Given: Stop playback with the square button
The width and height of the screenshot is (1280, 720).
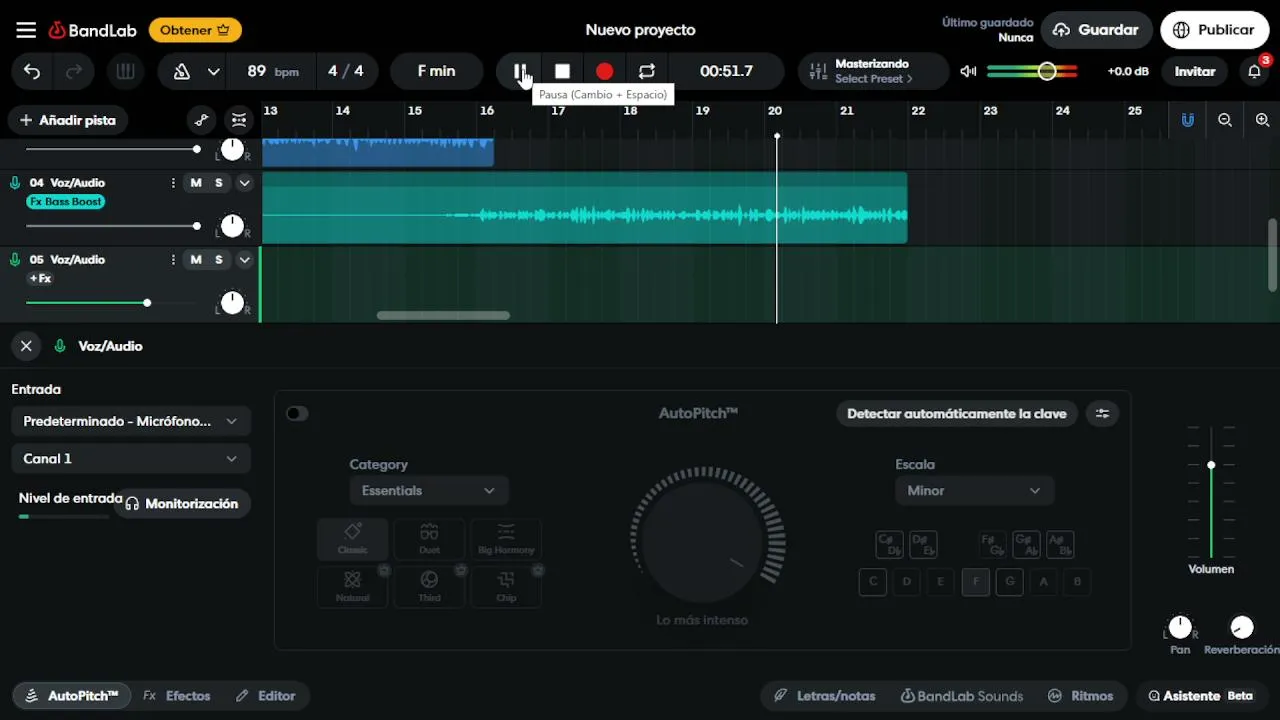Looking at the screenshot, I should (562, 71).
